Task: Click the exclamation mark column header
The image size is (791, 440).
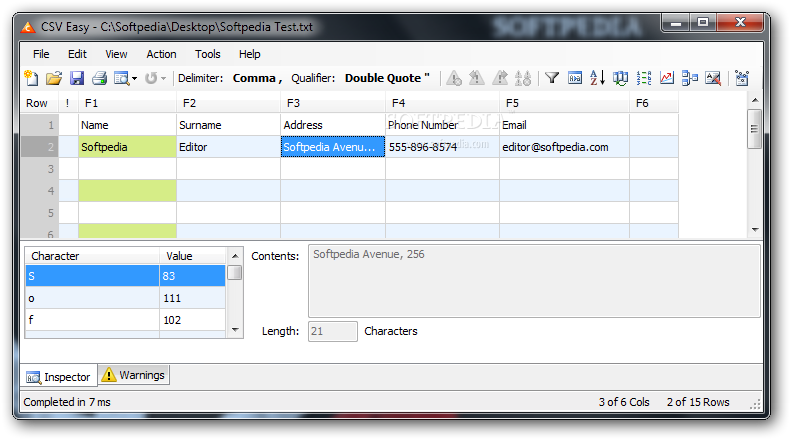Action: (68, 103)
